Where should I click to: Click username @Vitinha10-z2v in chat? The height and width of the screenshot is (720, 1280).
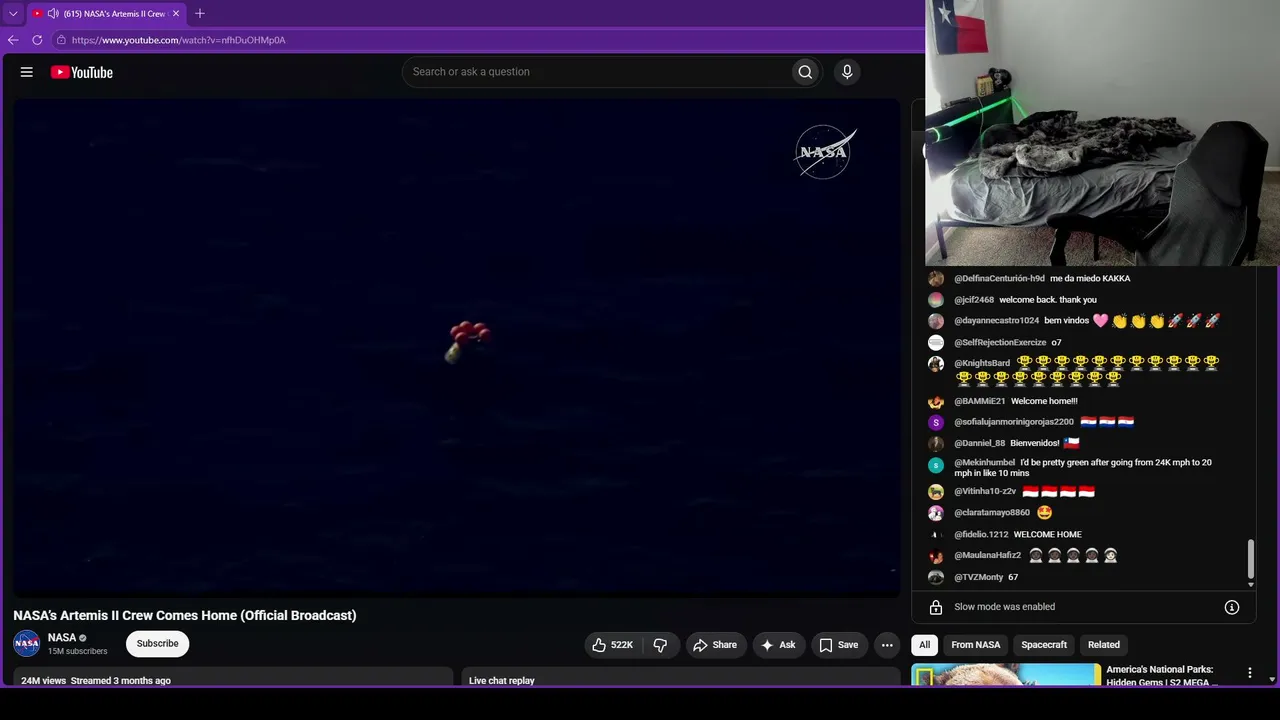tap(985, 491)
